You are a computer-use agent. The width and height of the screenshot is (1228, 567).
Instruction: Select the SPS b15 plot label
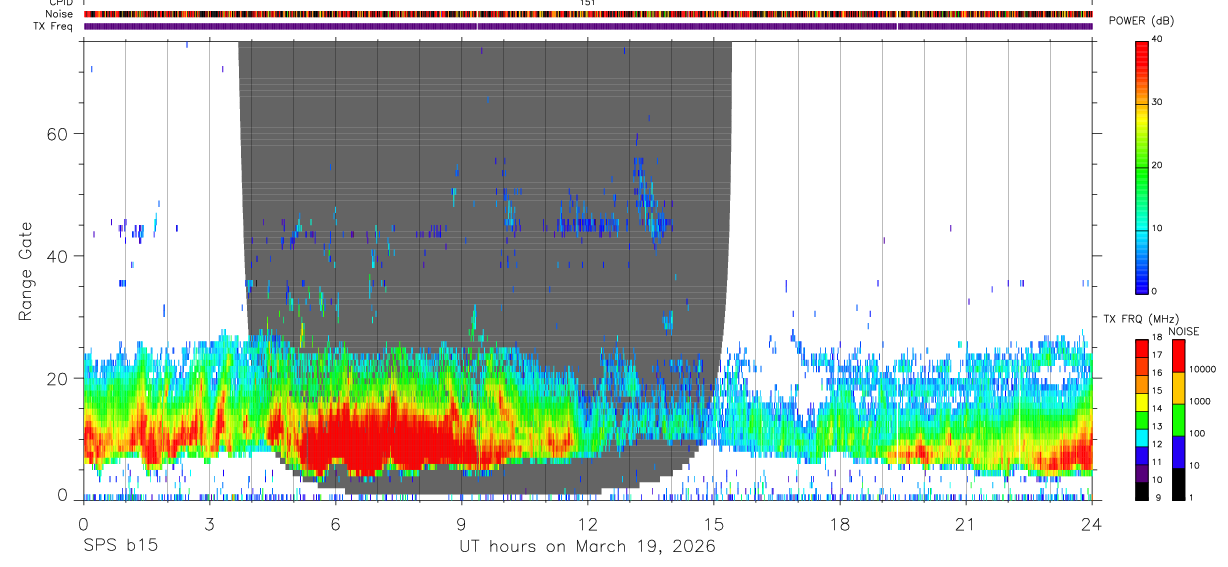(119, 546)
